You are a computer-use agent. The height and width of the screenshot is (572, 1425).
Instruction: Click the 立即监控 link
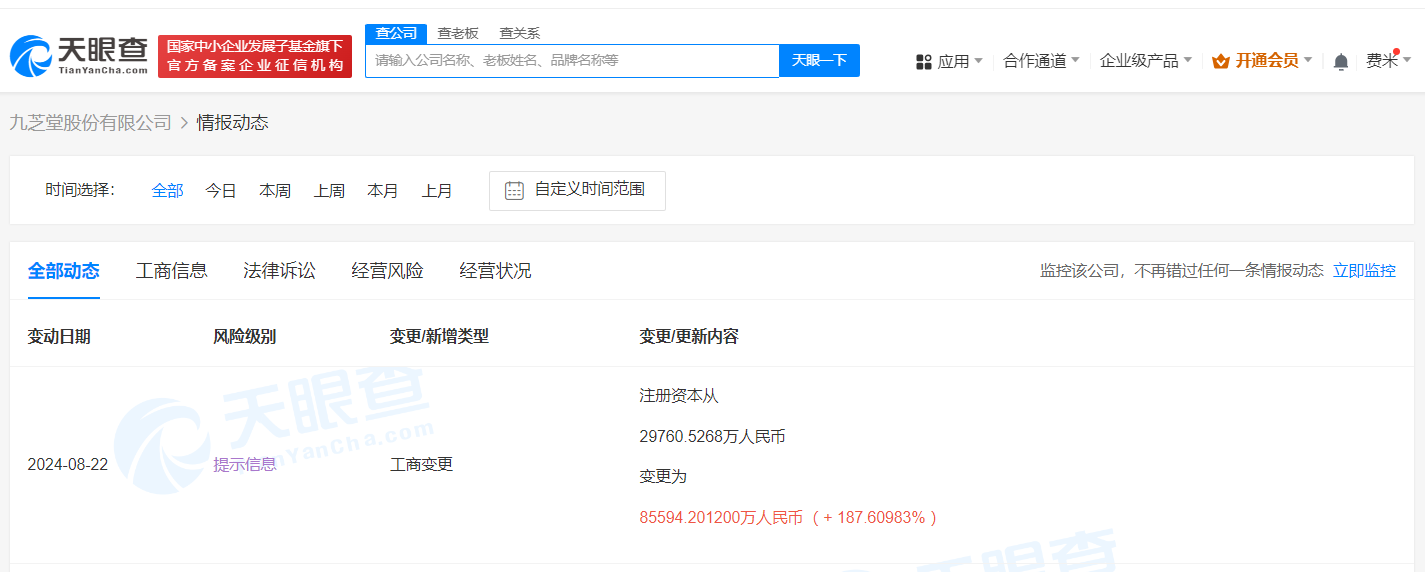(1364, 271)
